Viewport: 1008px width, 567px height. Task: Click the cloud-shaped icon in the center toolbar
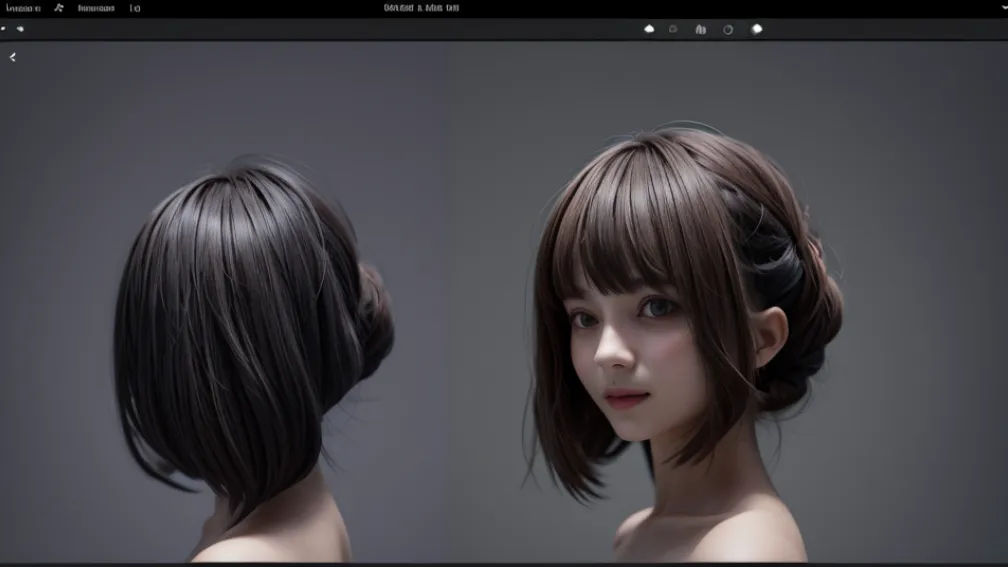(x=649, y=29)
